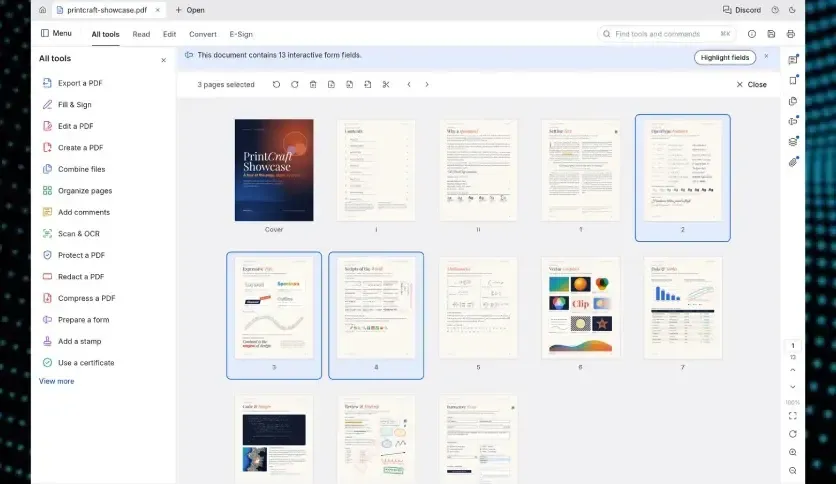836x484 pixels.
Task: Zoom in using the magnifier plus icon
Action: (x=793, y=452)
